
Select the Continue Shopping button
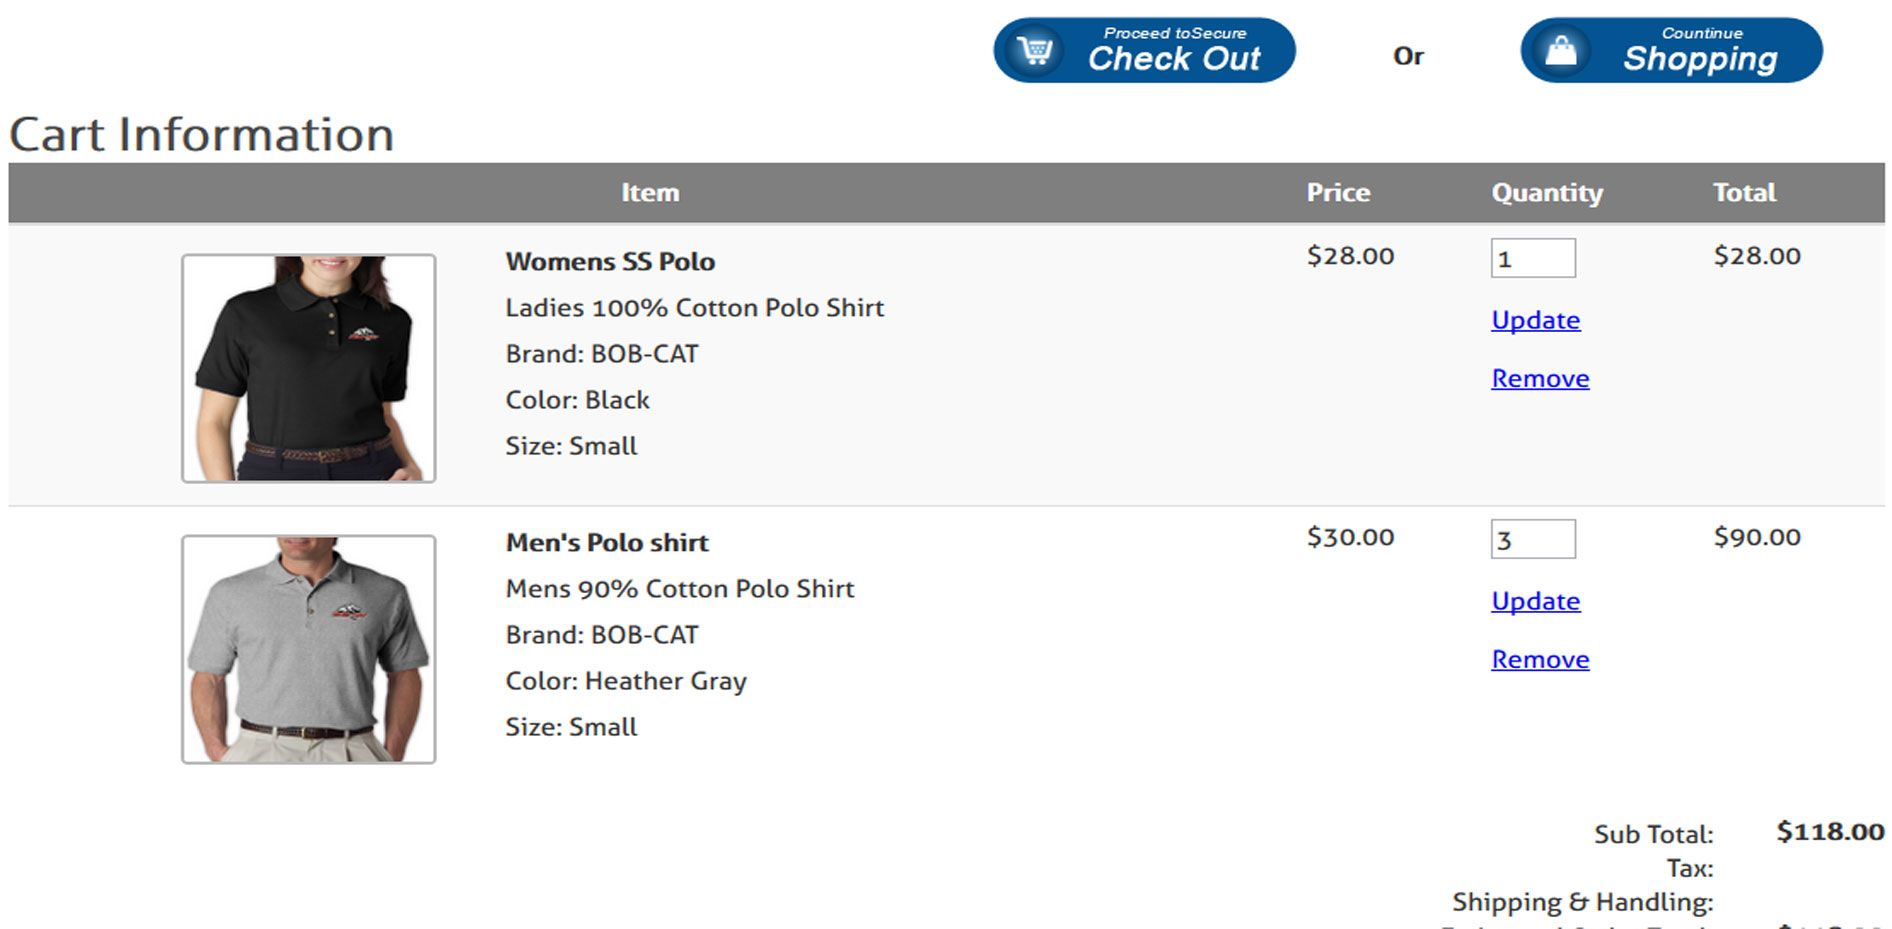coord(1671,50)
